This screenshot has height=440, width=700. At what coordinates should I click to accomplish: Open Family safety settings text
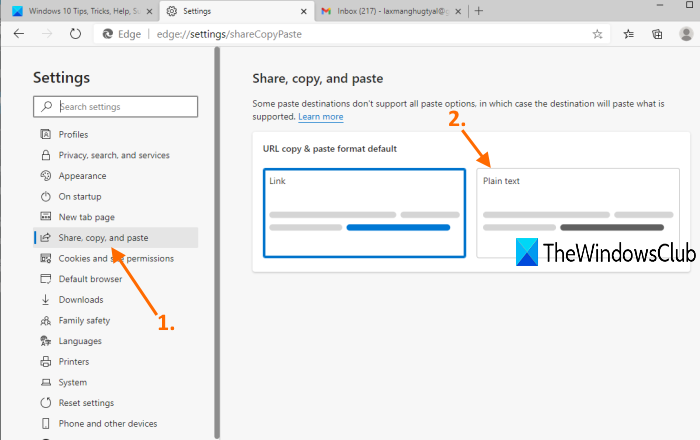pyautogui.click(x=84, y=320)
